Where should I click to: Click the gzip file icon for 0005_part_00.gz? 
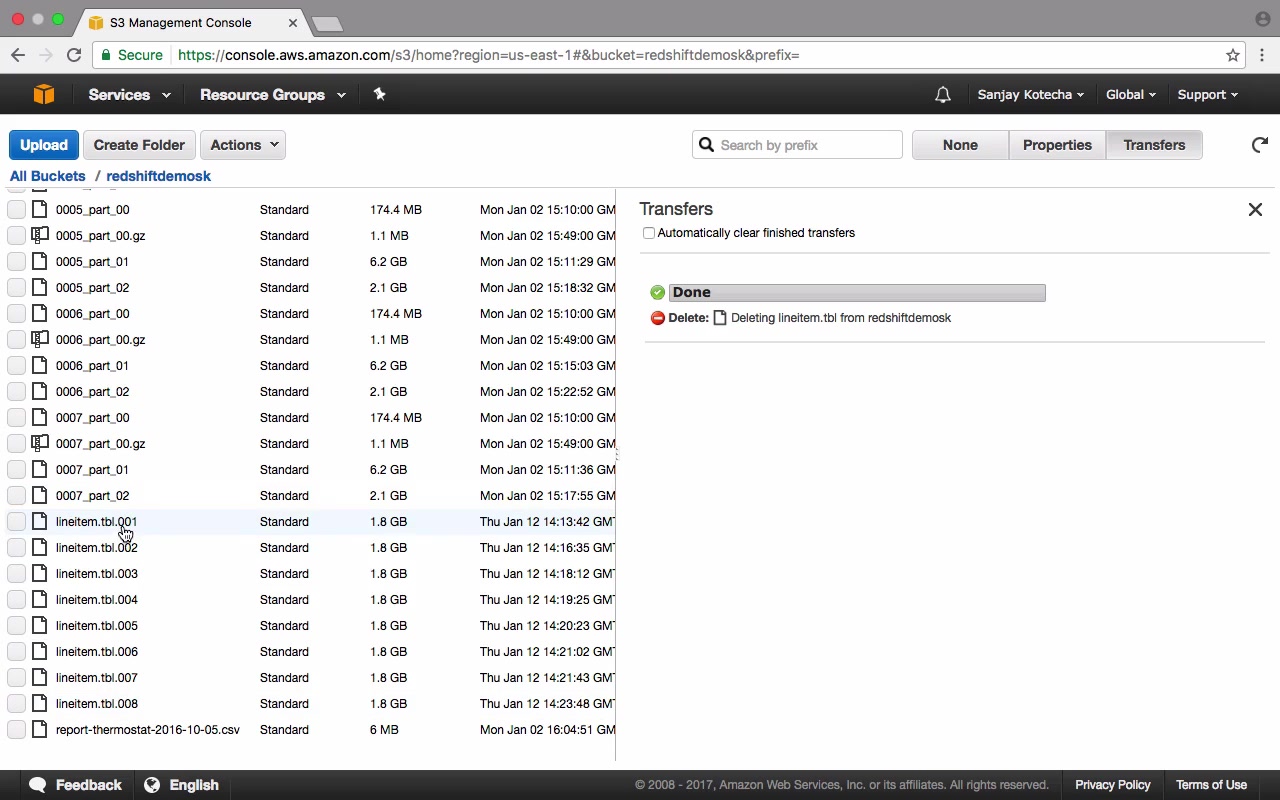point(39,235)
